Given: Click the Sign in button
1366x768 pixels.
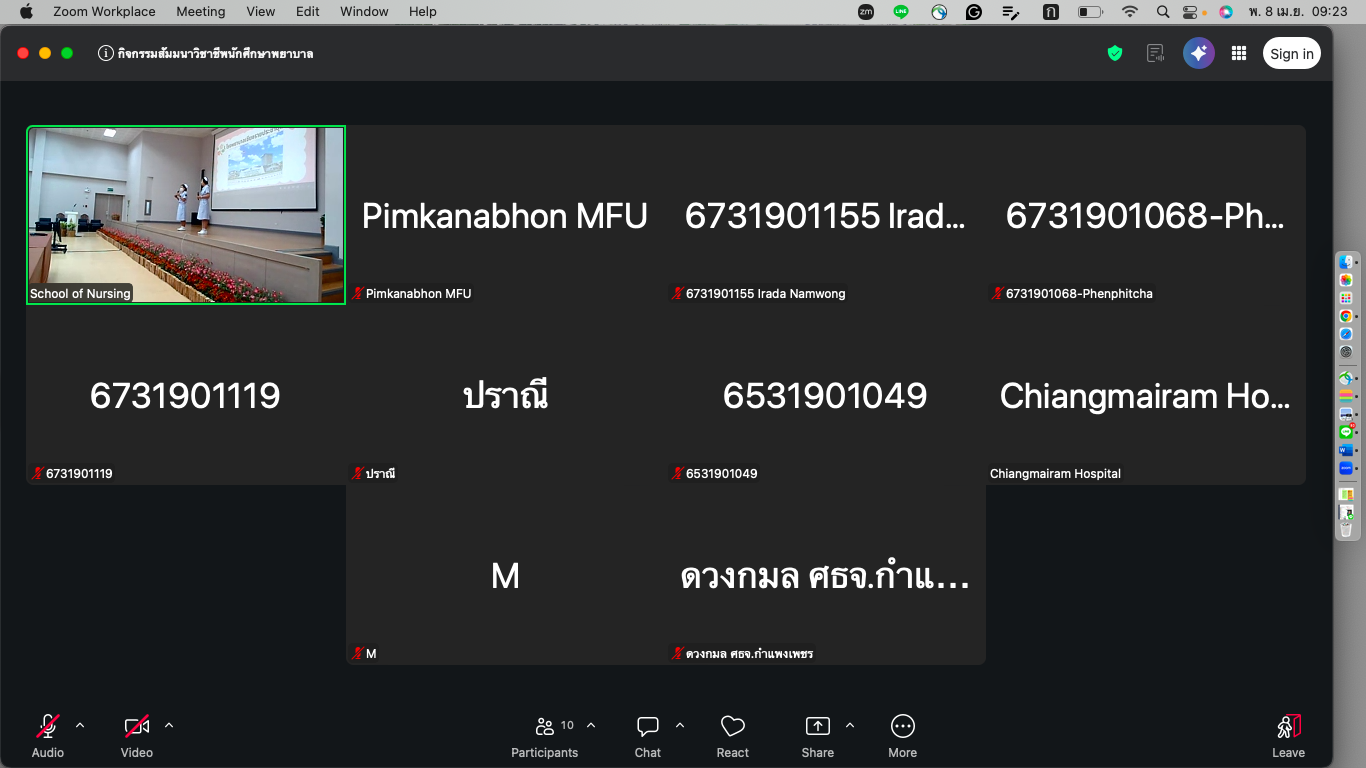Looking at the screenshot, I should [1291, 54].
